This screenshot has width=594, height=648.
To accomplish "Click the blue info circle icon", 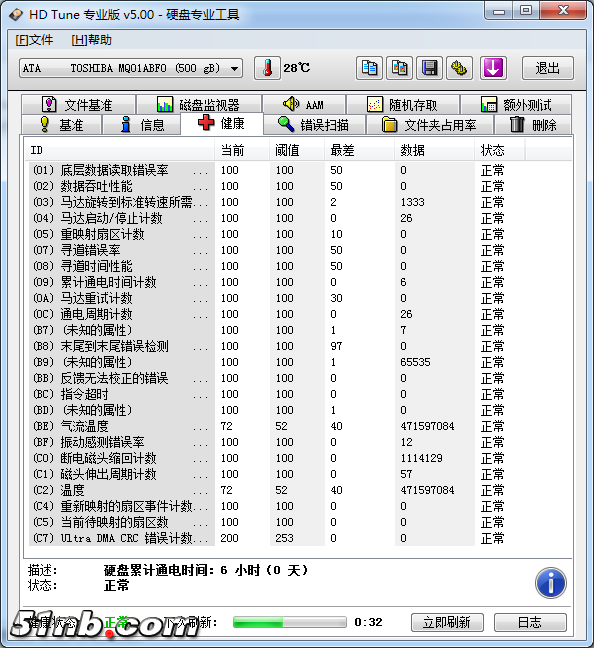I will (x=551, y=583).
